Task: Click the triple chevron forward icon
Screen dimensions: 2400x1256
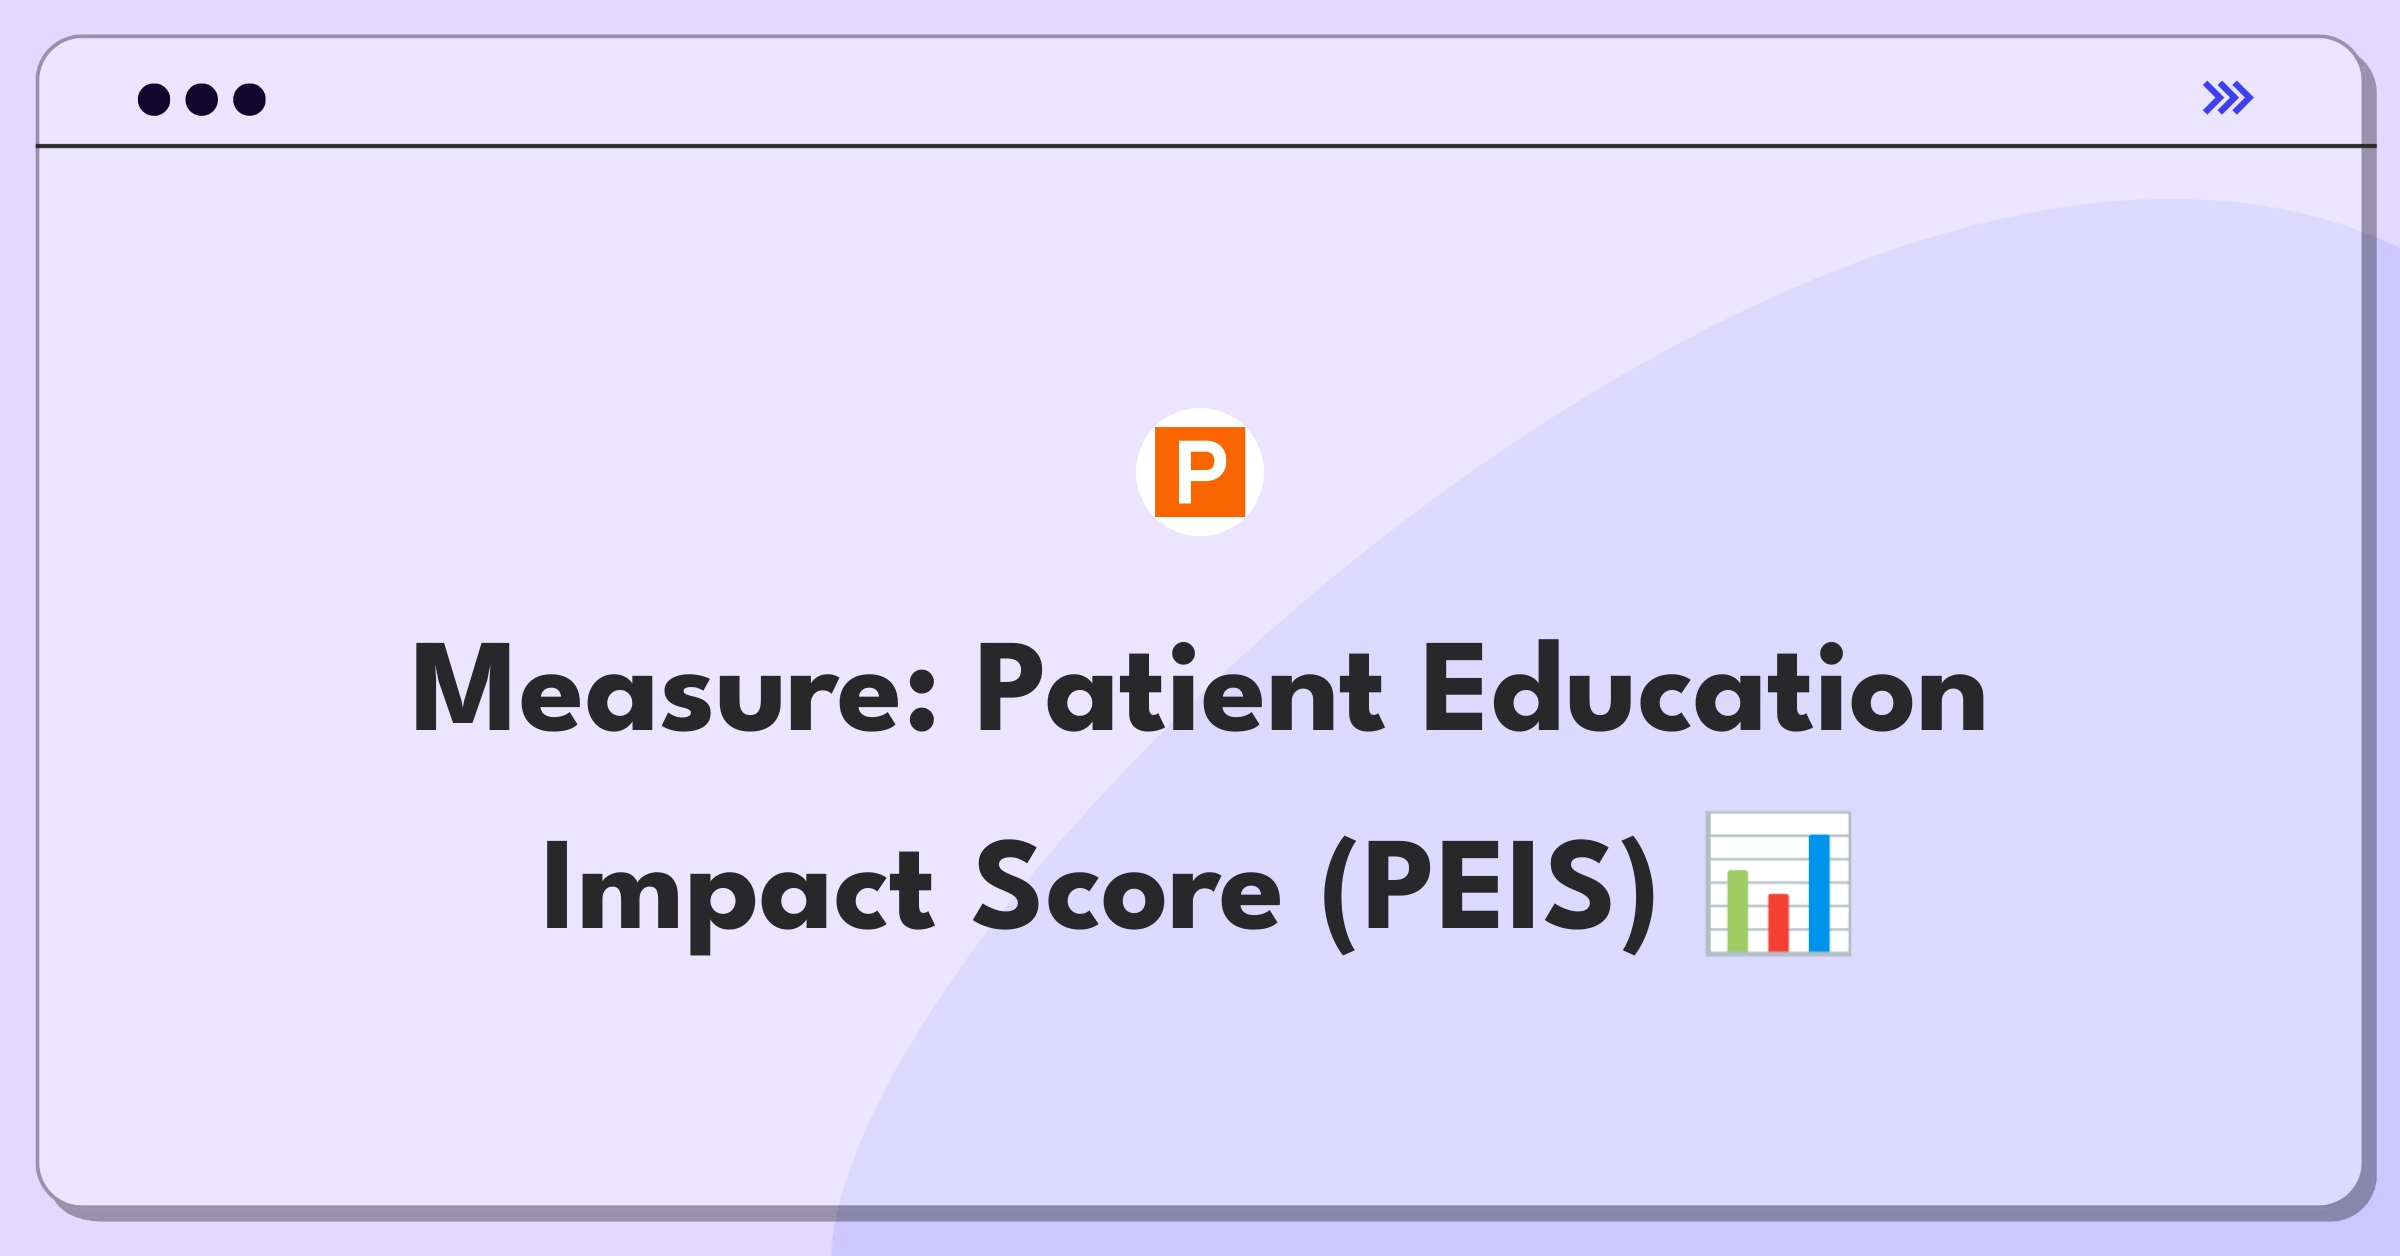Action: [x=2227, y=98]
